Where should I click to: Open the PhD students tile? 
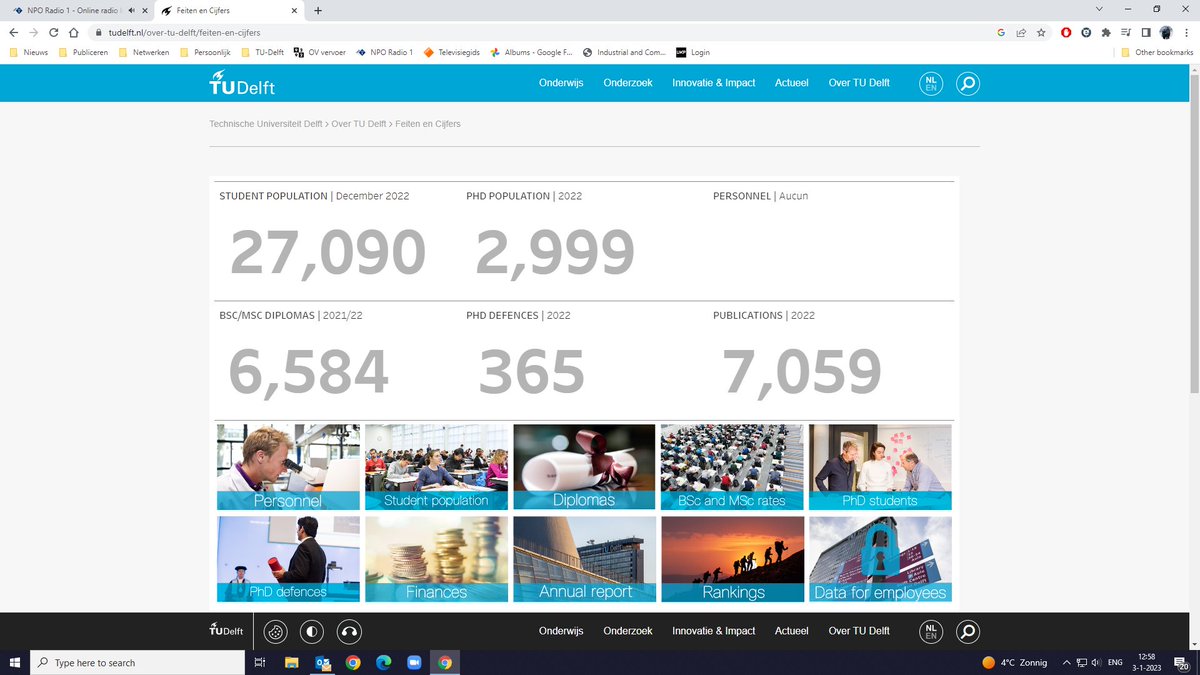click(880, 467)
